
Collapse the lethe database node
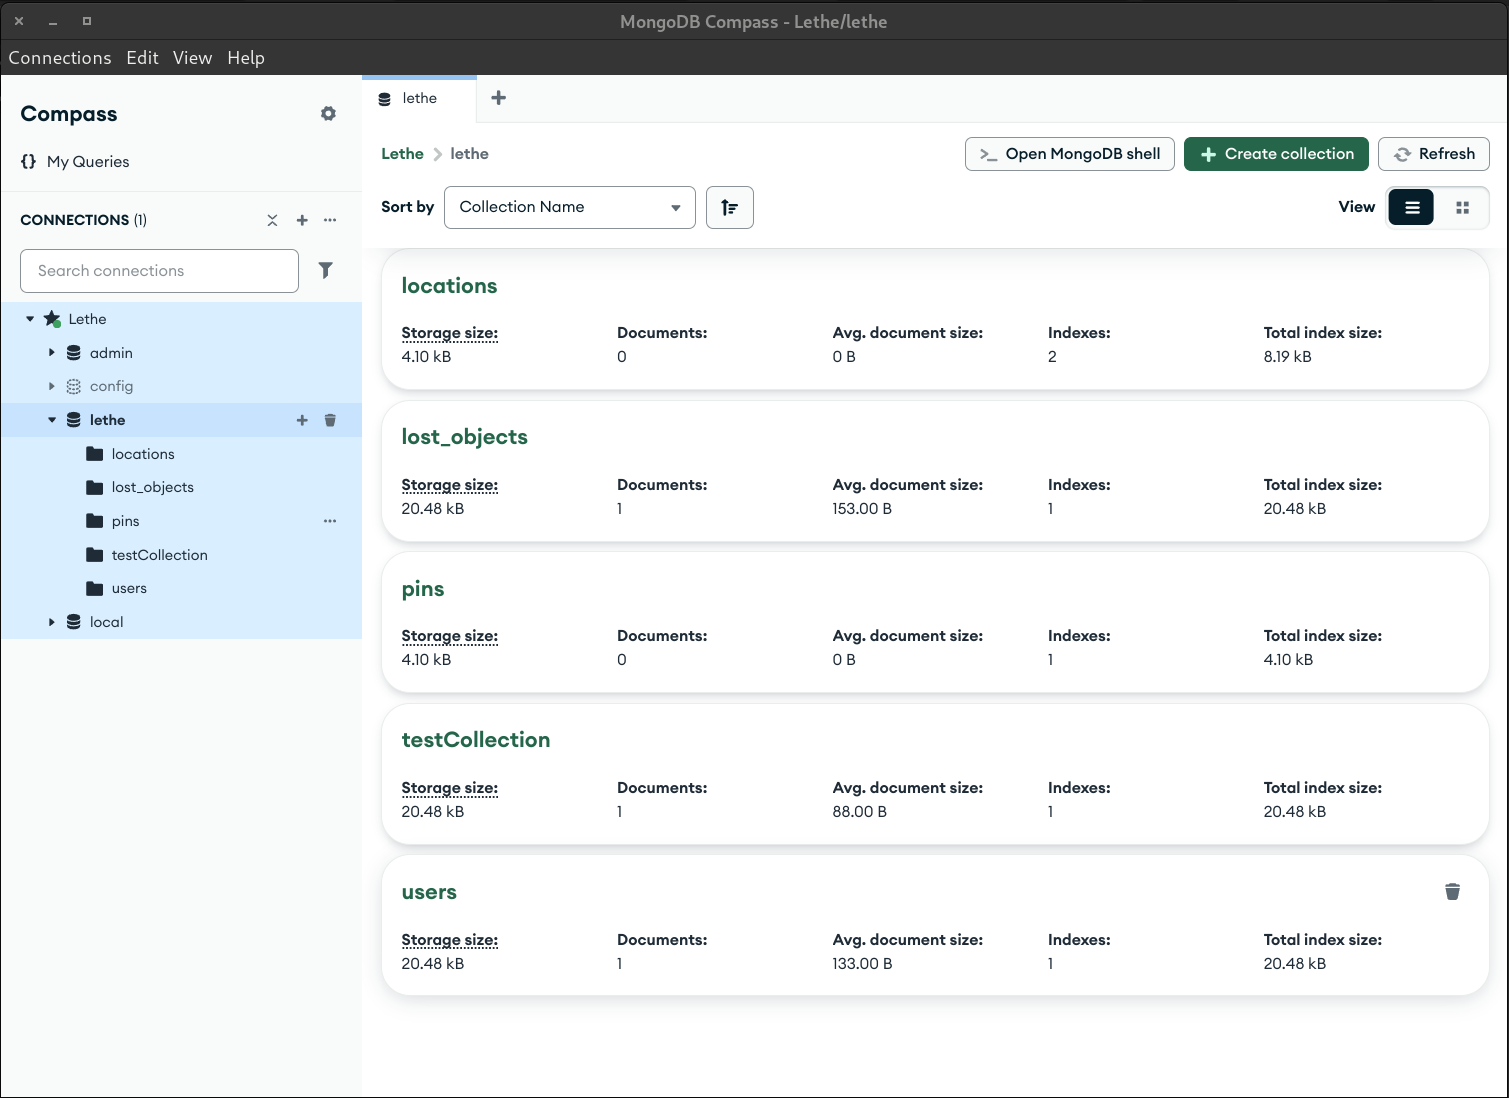tap(52, 420)
